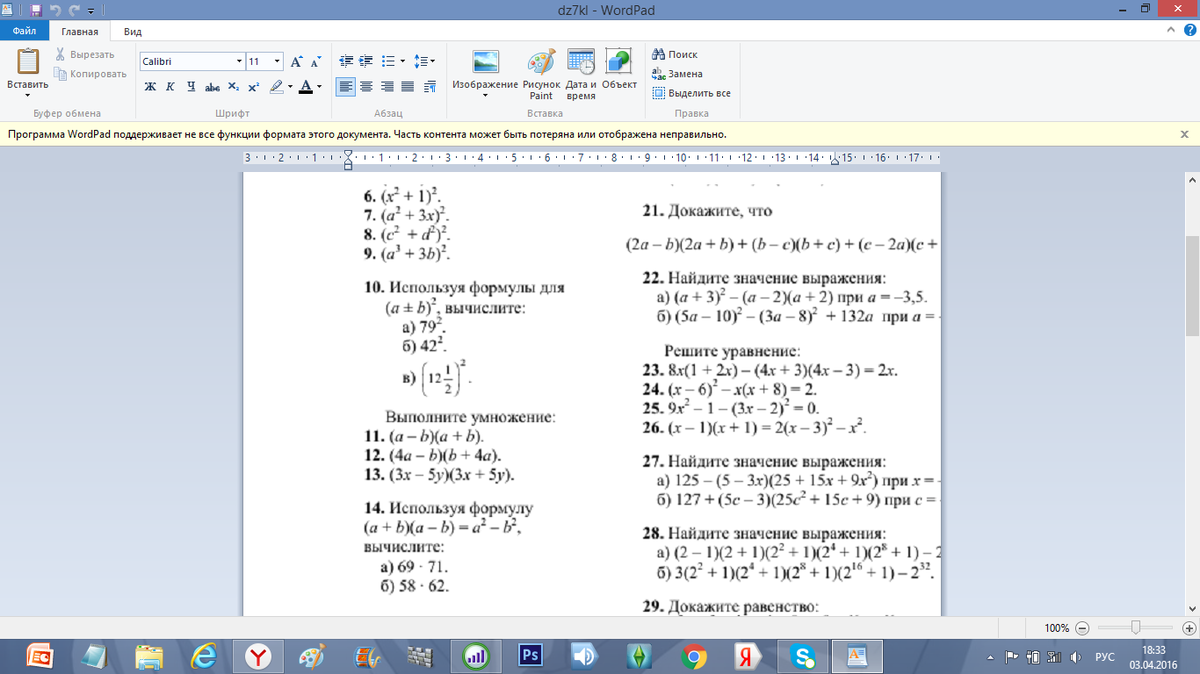The height and width of the screenshot is (674, 1200).
Task: Click the zoom slider handle
Action: (1136, 627)
